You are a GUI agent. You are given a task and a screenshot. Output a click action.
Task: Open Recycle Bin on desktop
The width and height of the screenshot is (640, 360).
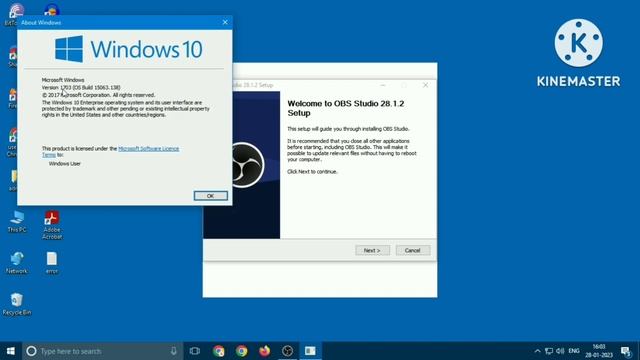point(17,304)
